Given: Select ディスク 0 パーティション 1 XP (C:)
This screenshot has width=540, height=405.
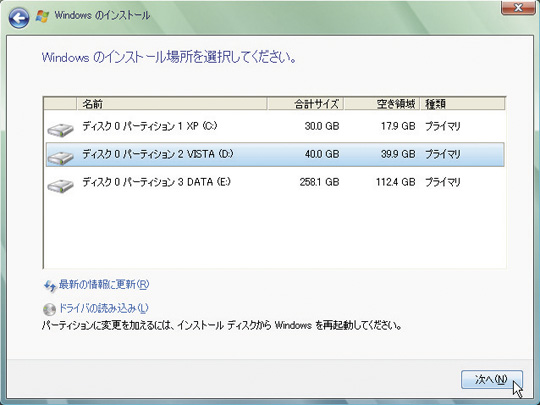Looking at the screenshot, I should 275,126.
